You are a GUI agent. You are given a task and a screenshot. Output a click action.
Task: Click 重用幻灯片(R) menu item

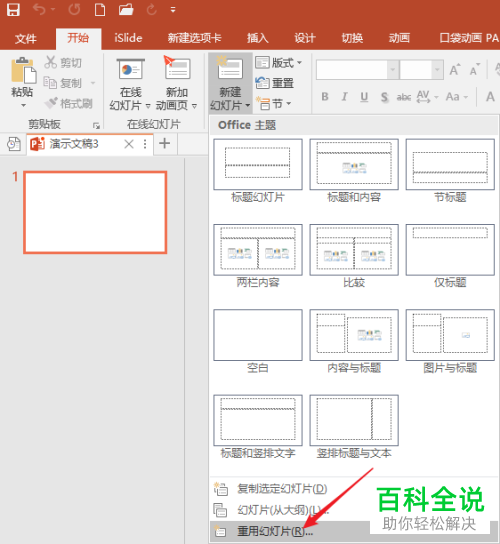click(275, 531)
